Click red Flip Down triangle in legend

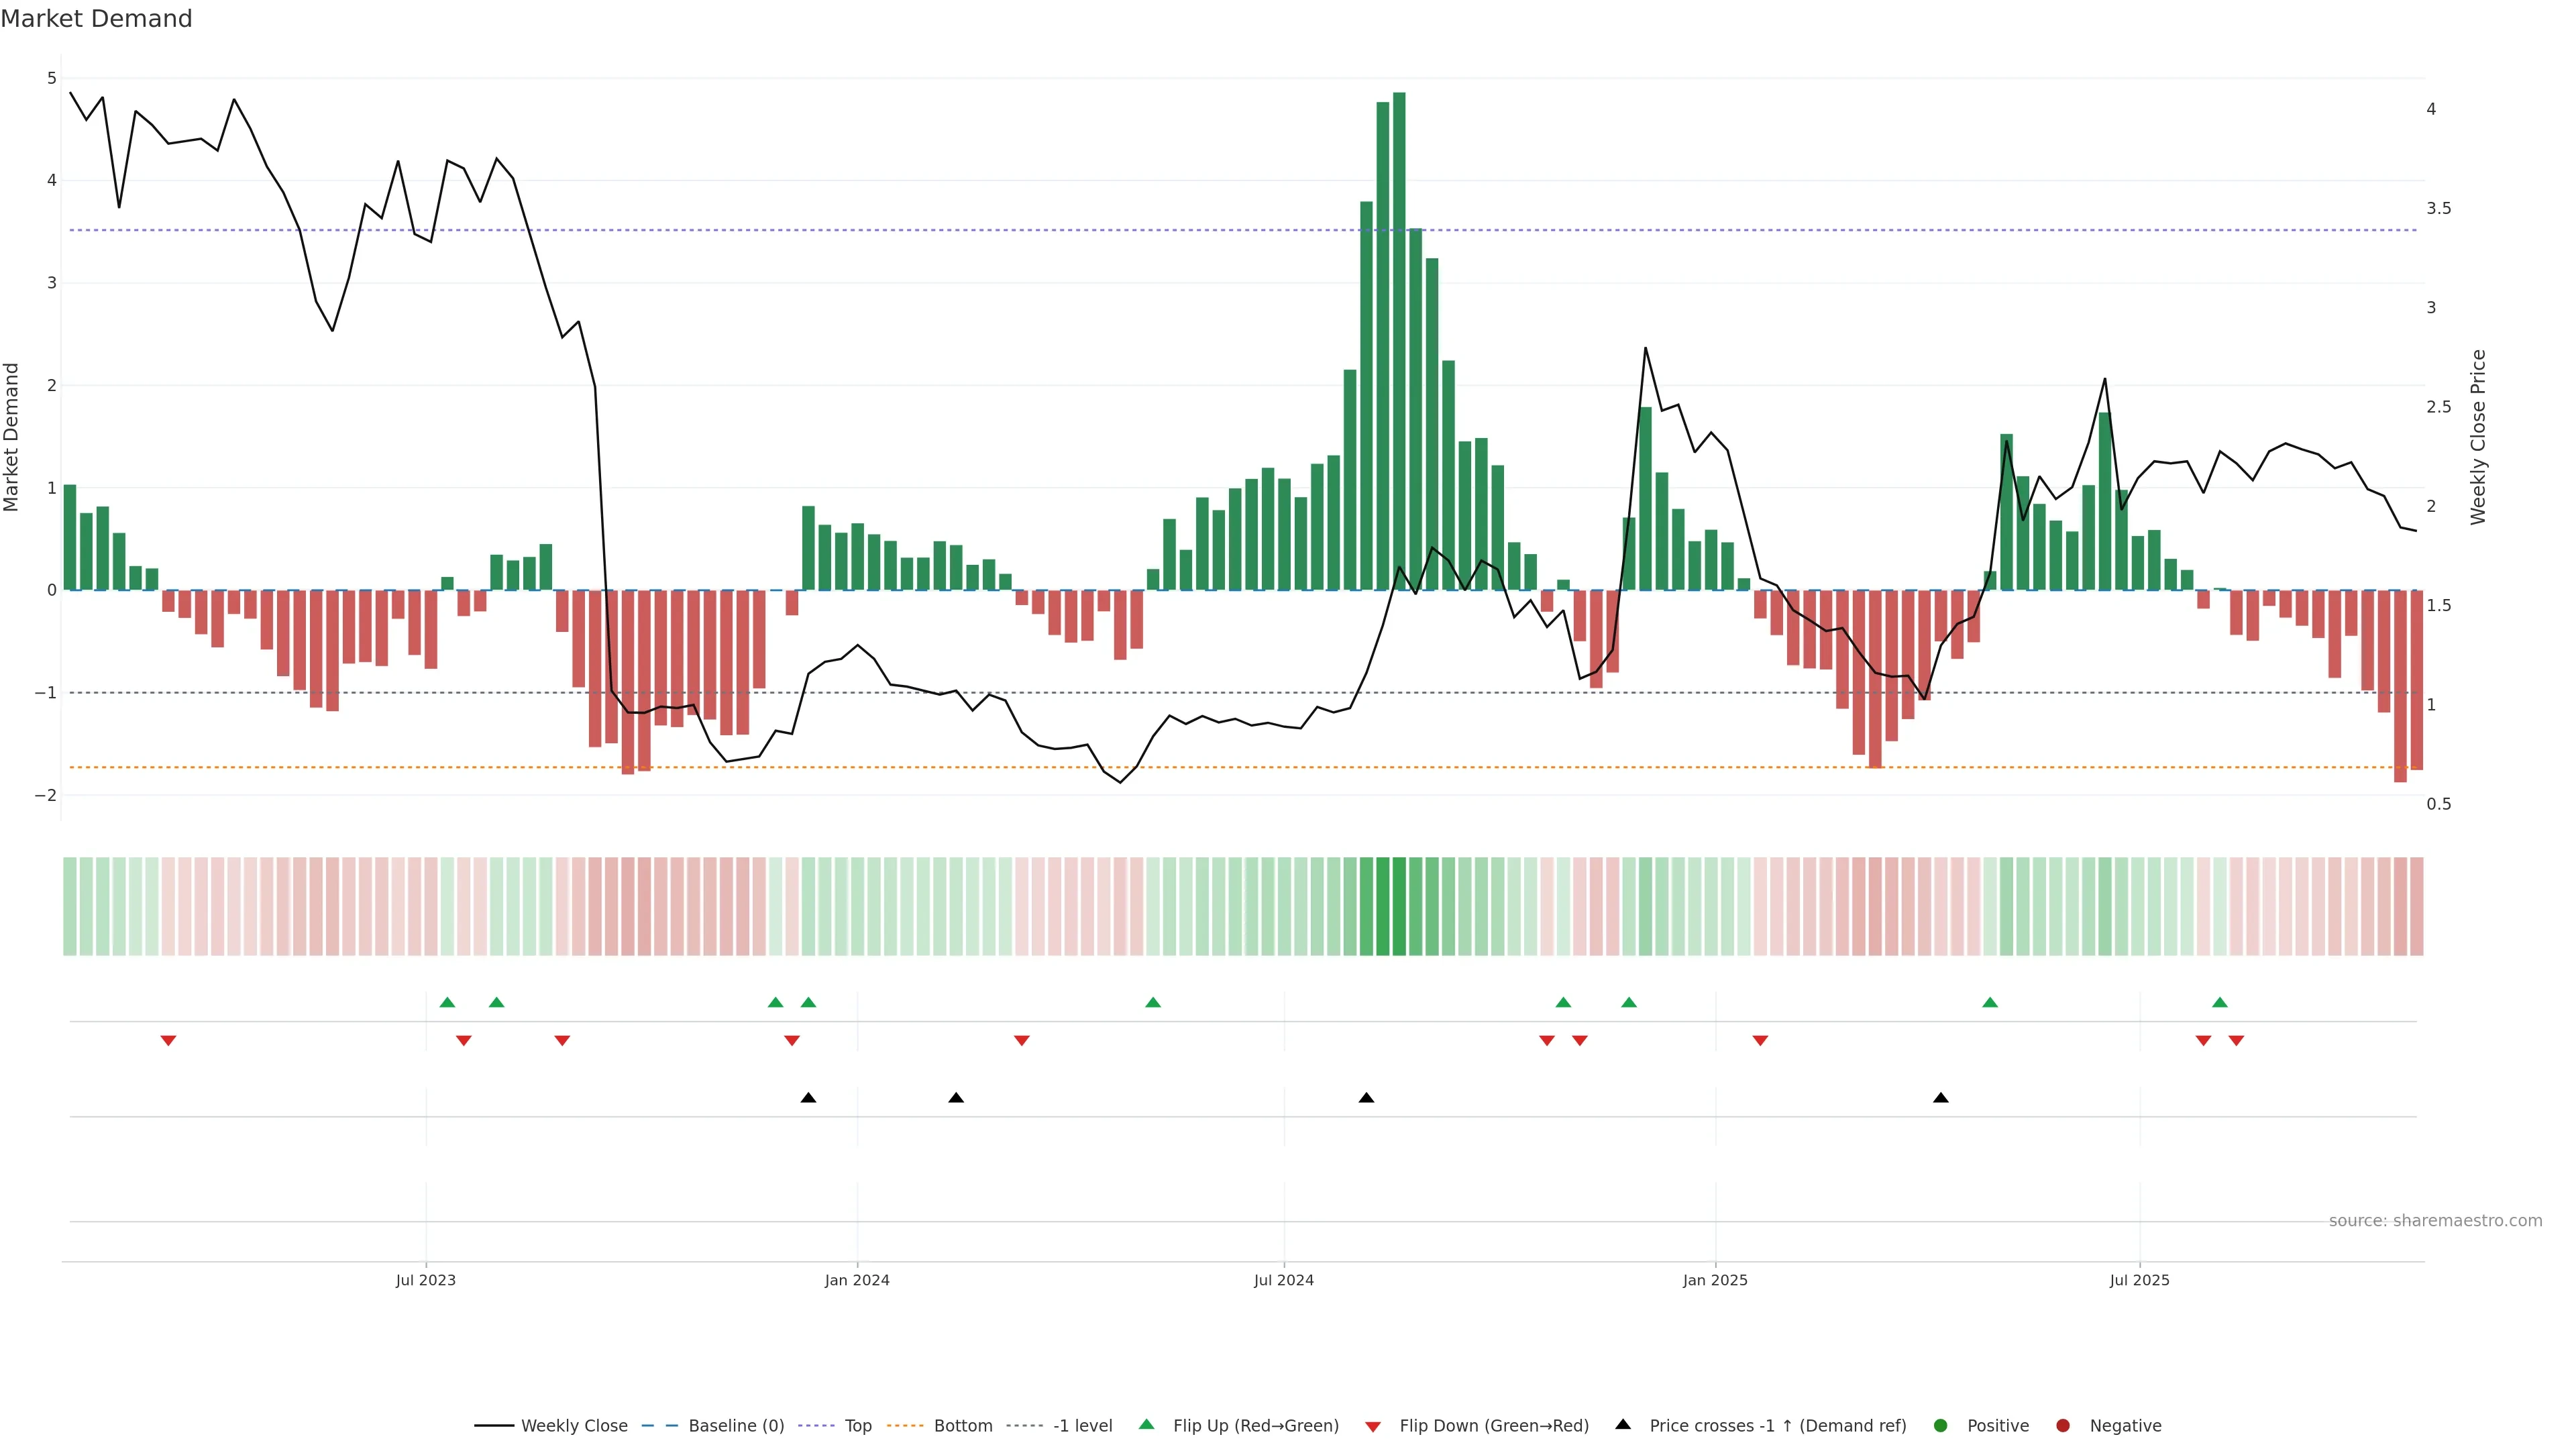click(1372, 1426)
